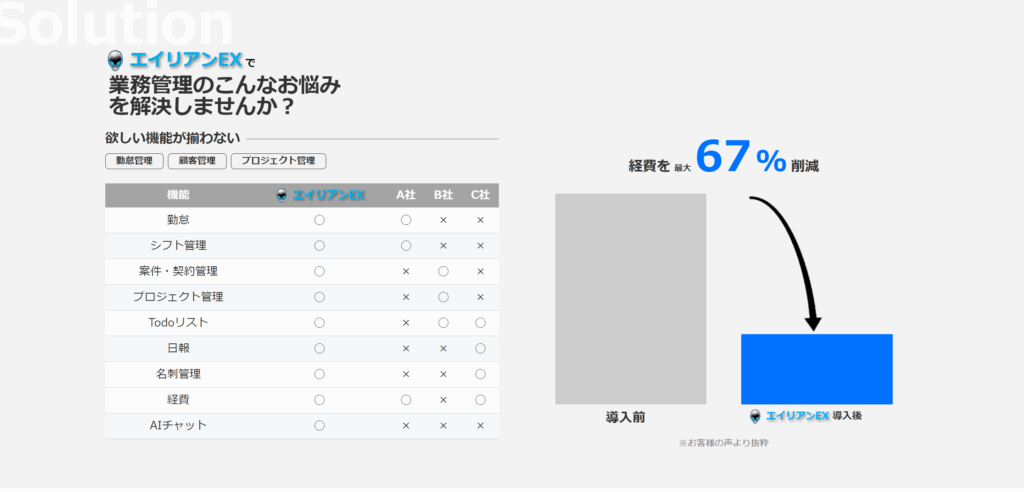Click the B社 column header
The image size is (1024, 492).
point(443,195)
